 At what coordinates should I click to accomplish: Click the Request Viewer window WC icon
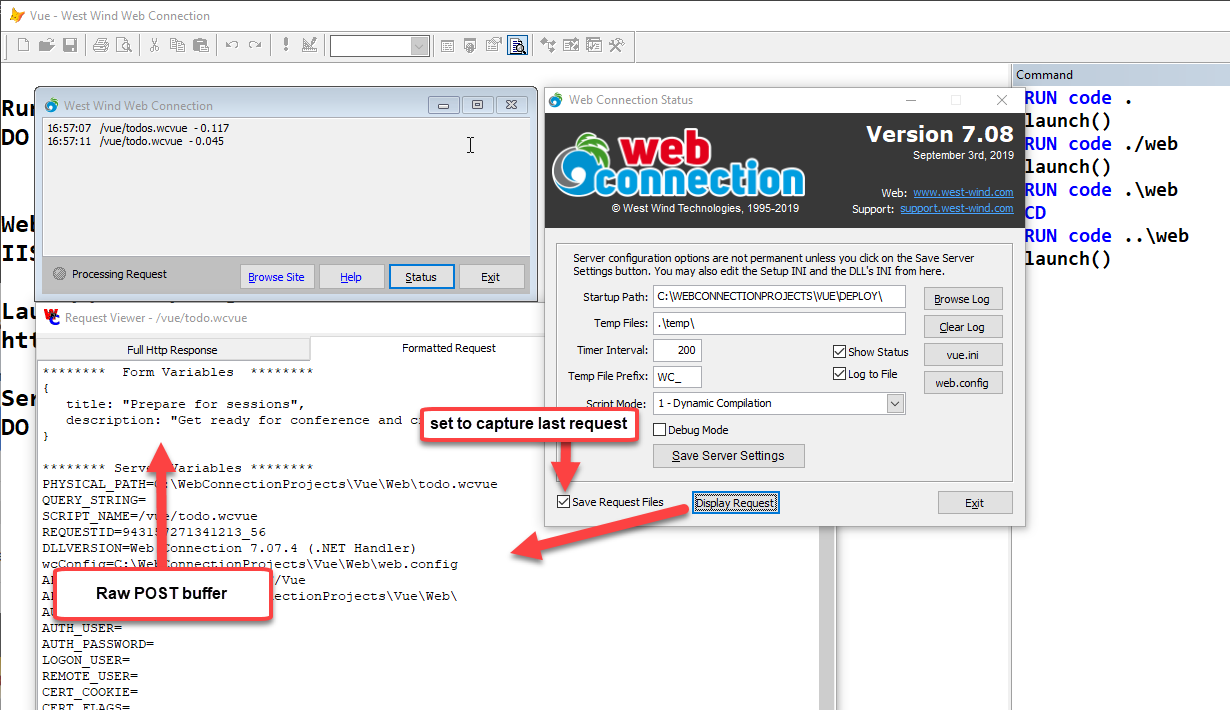52,317
